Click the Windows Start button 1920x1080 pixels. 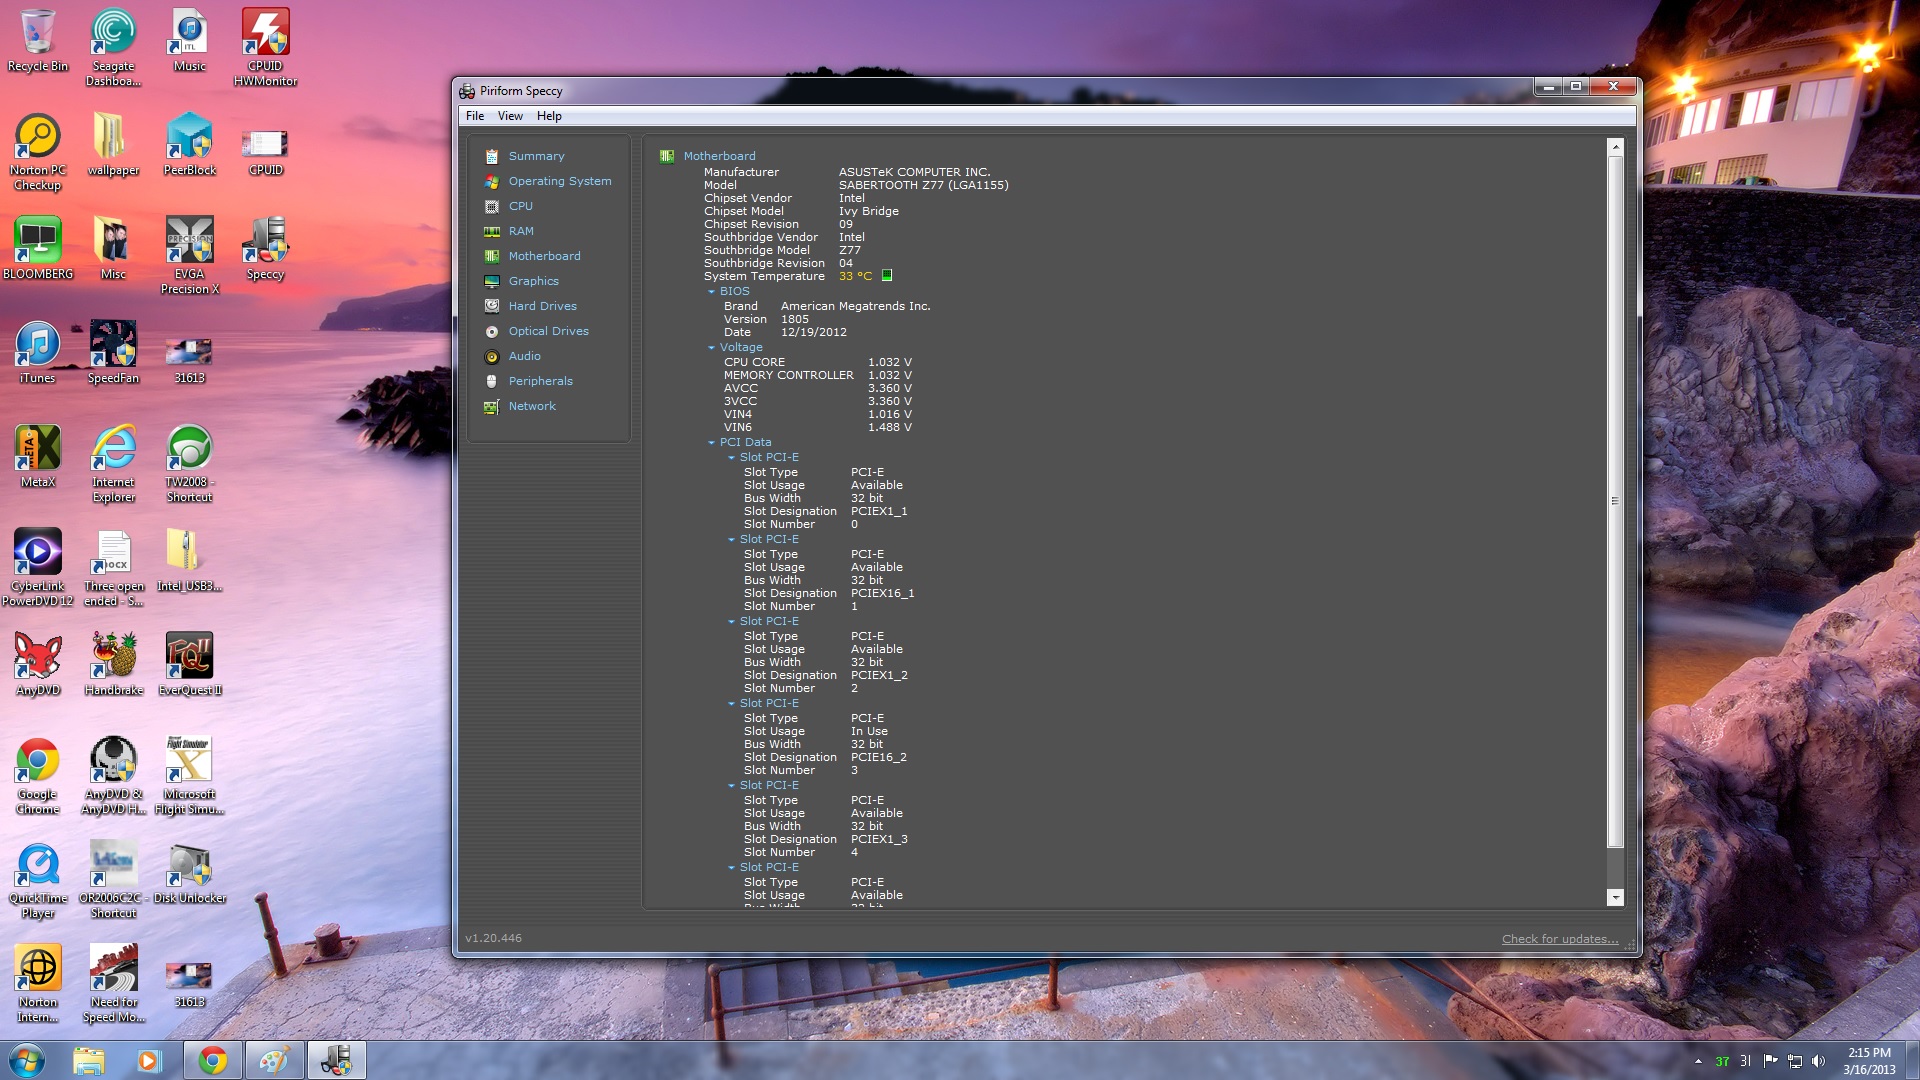pyautogui.click(x=26, y=1060)
